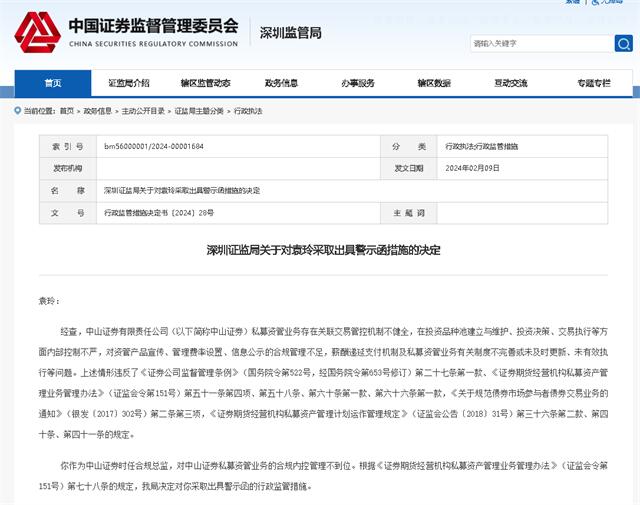
Task: Click the article heading 深圳证监局关于对袁玲采取出具警示函措施的决定
Action: [323, 250]
